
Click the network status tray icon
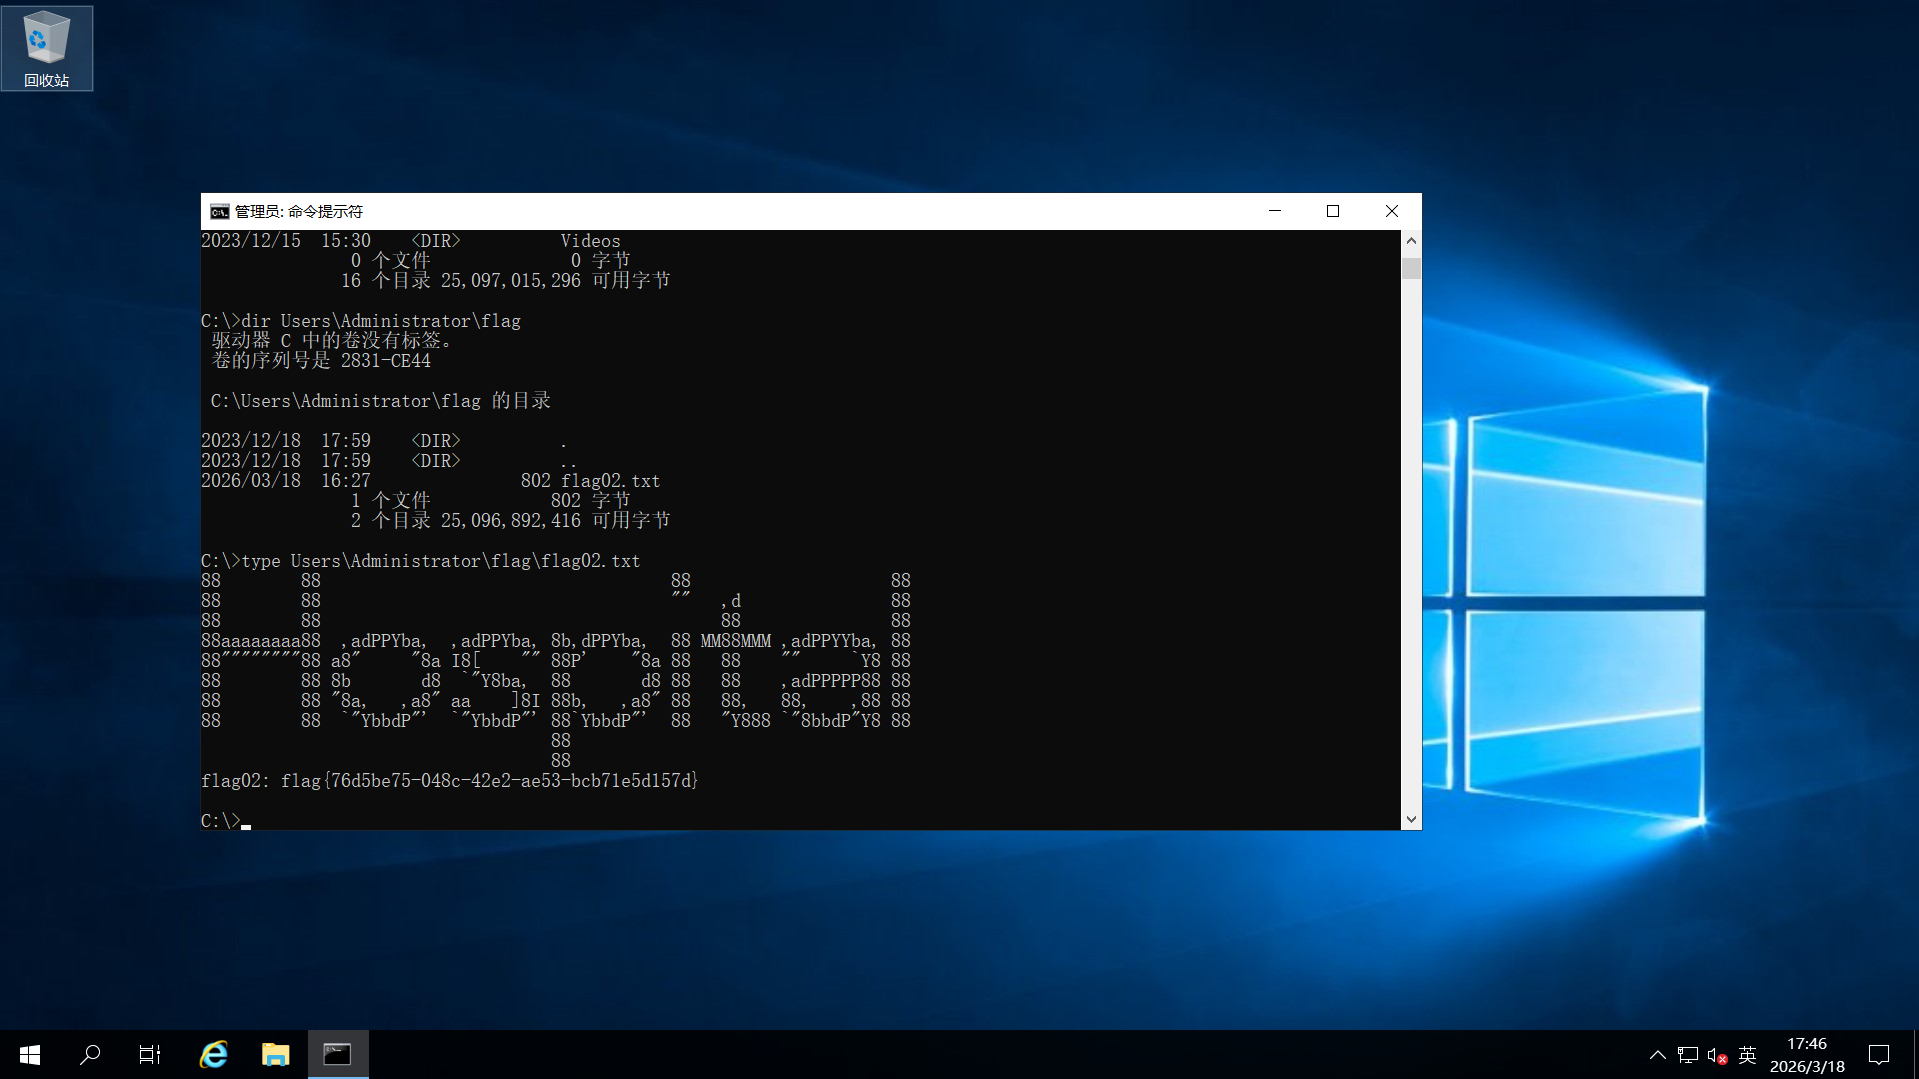pos(1688,1055)
